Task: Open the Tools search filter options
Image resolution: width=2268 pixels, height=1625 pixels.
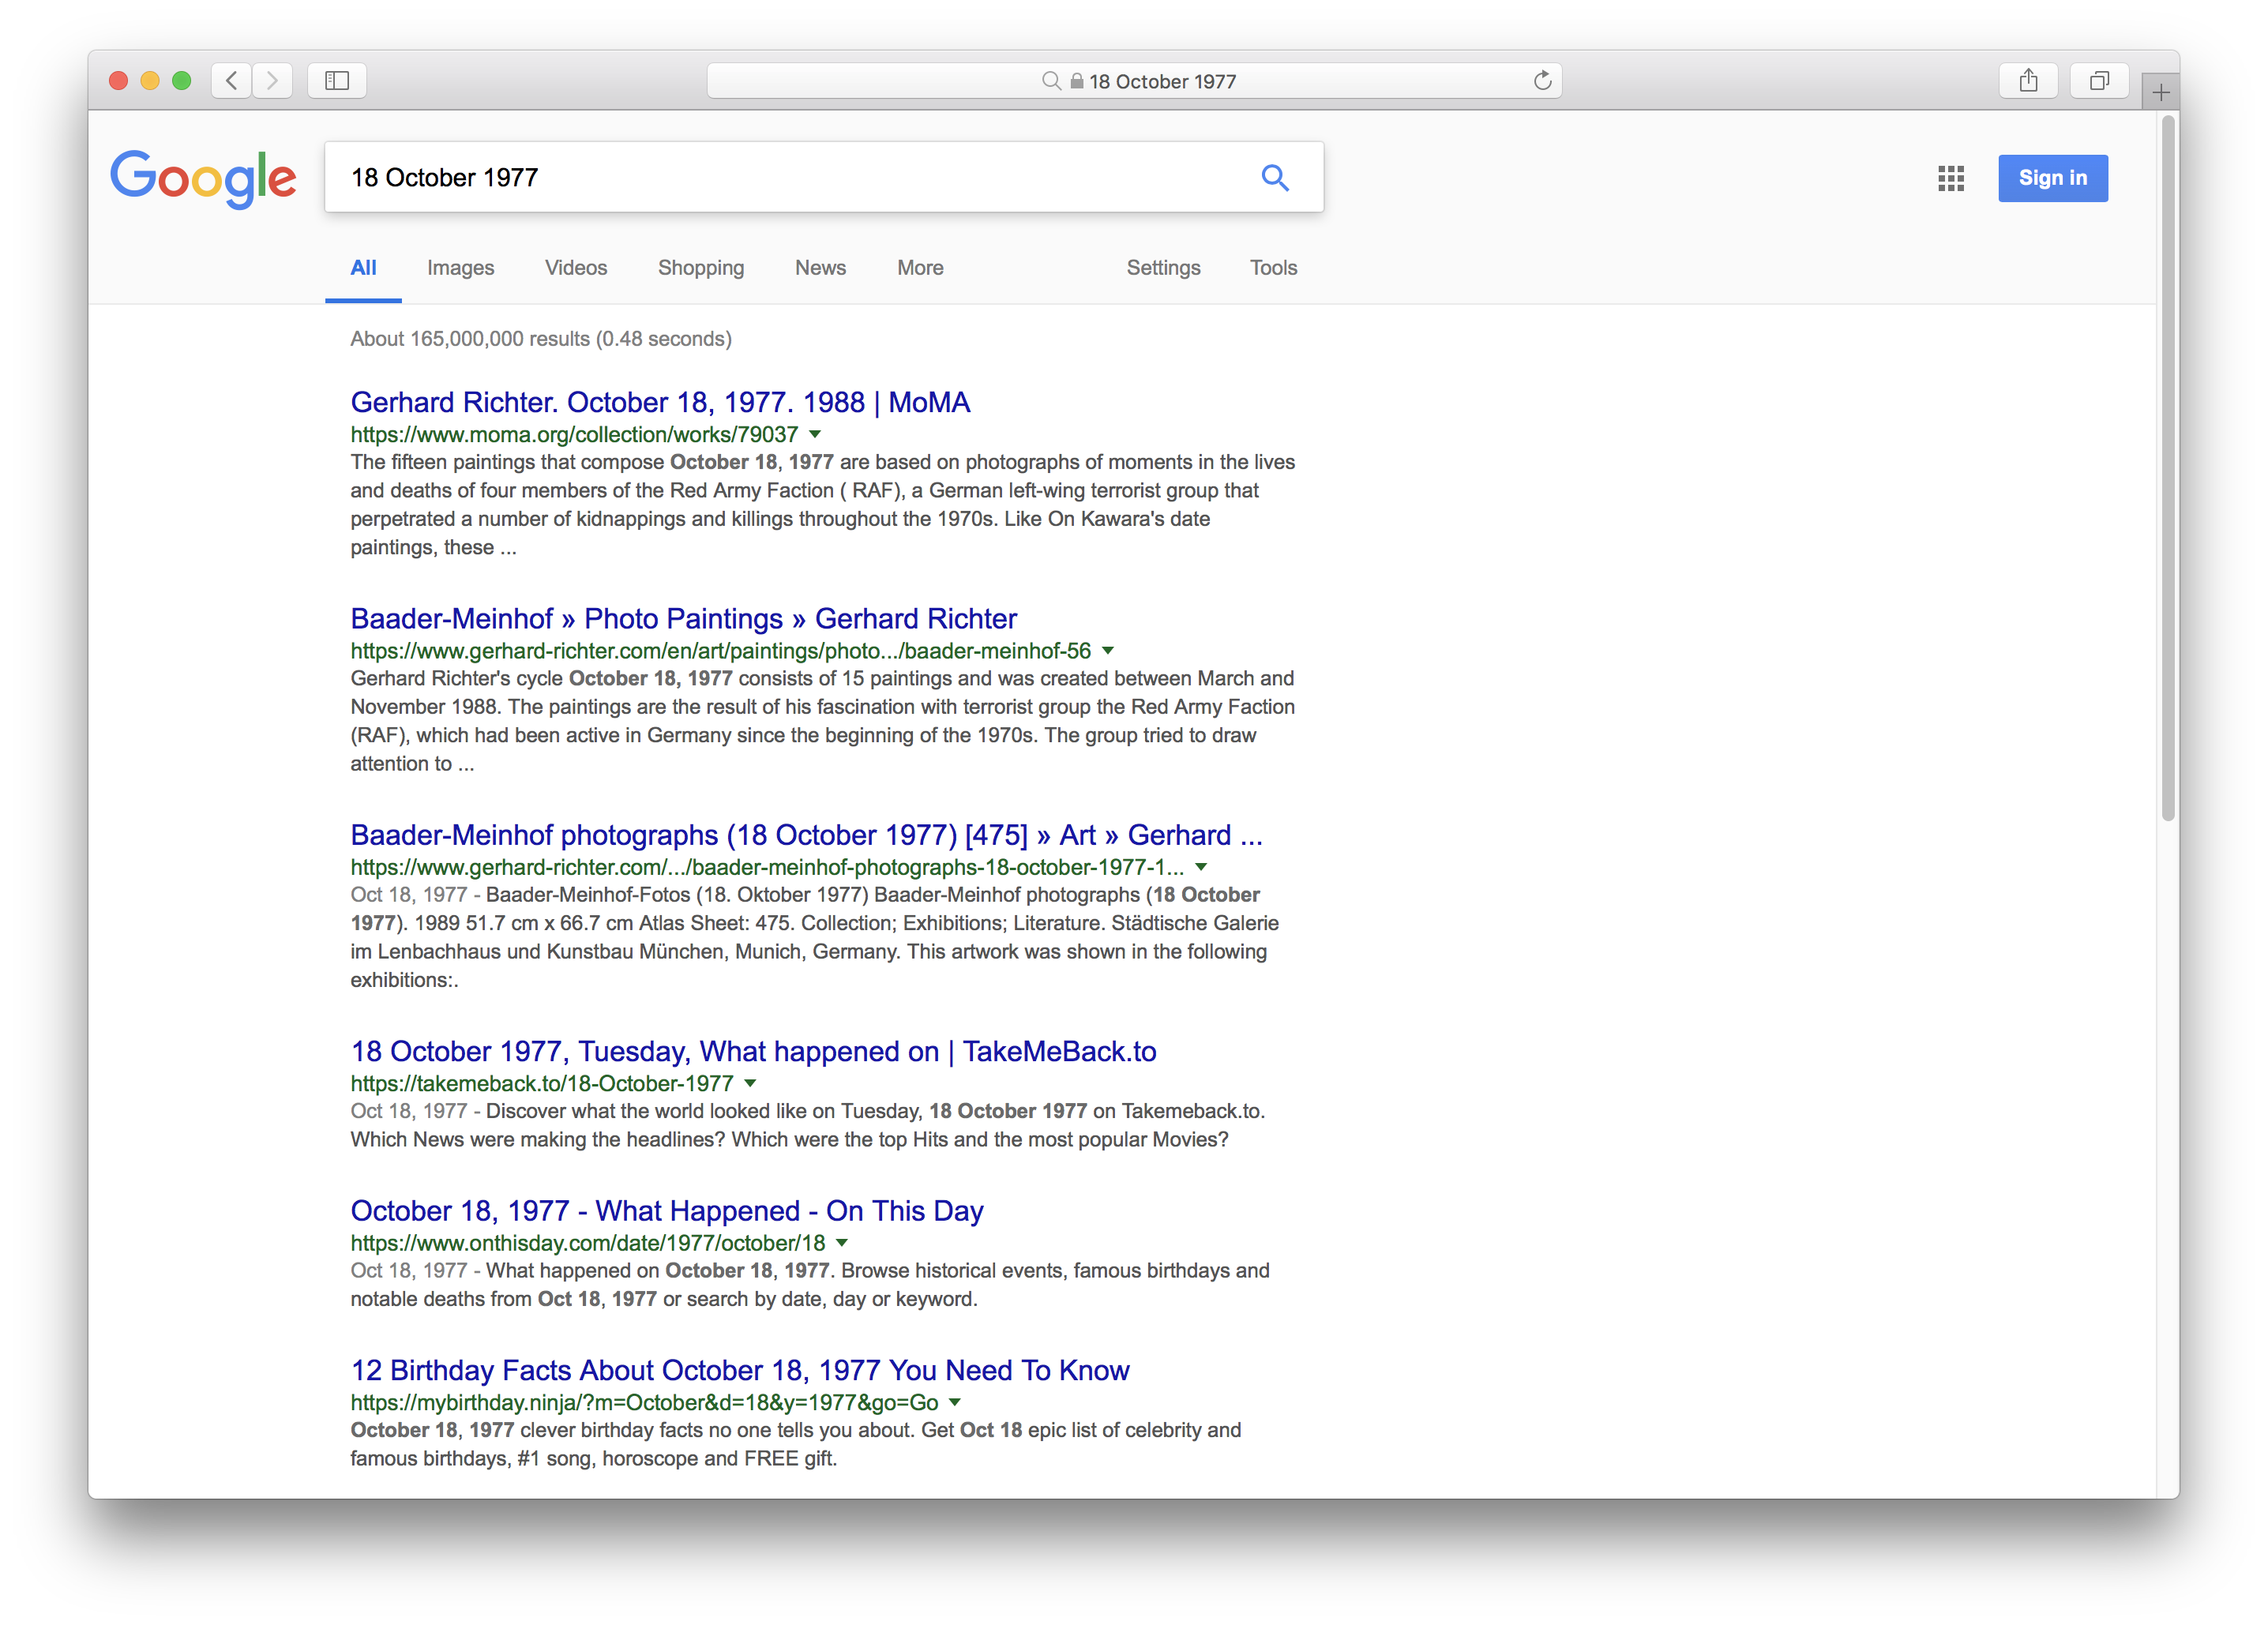Action: click(1273, 267)
